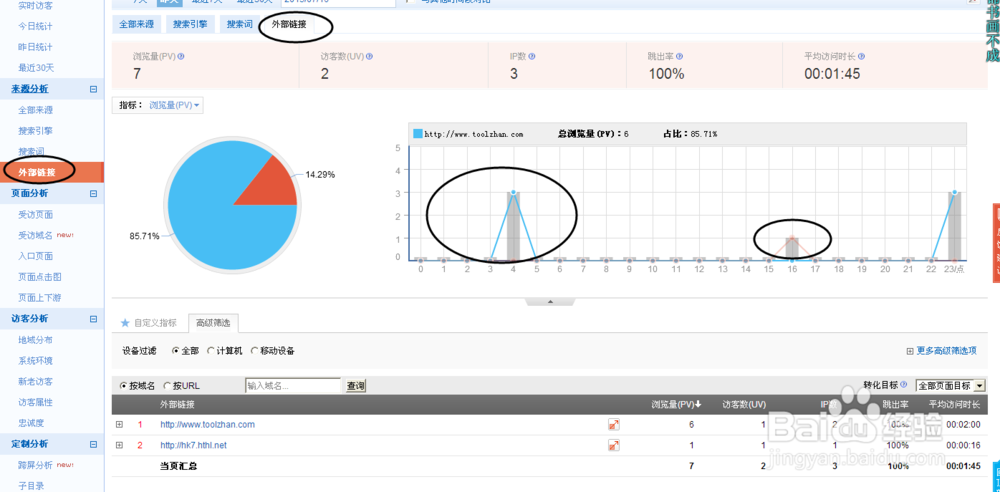Screen dimensions: 1000x492
Task: Open help icon beside IP数 summary
Action: 532,56
